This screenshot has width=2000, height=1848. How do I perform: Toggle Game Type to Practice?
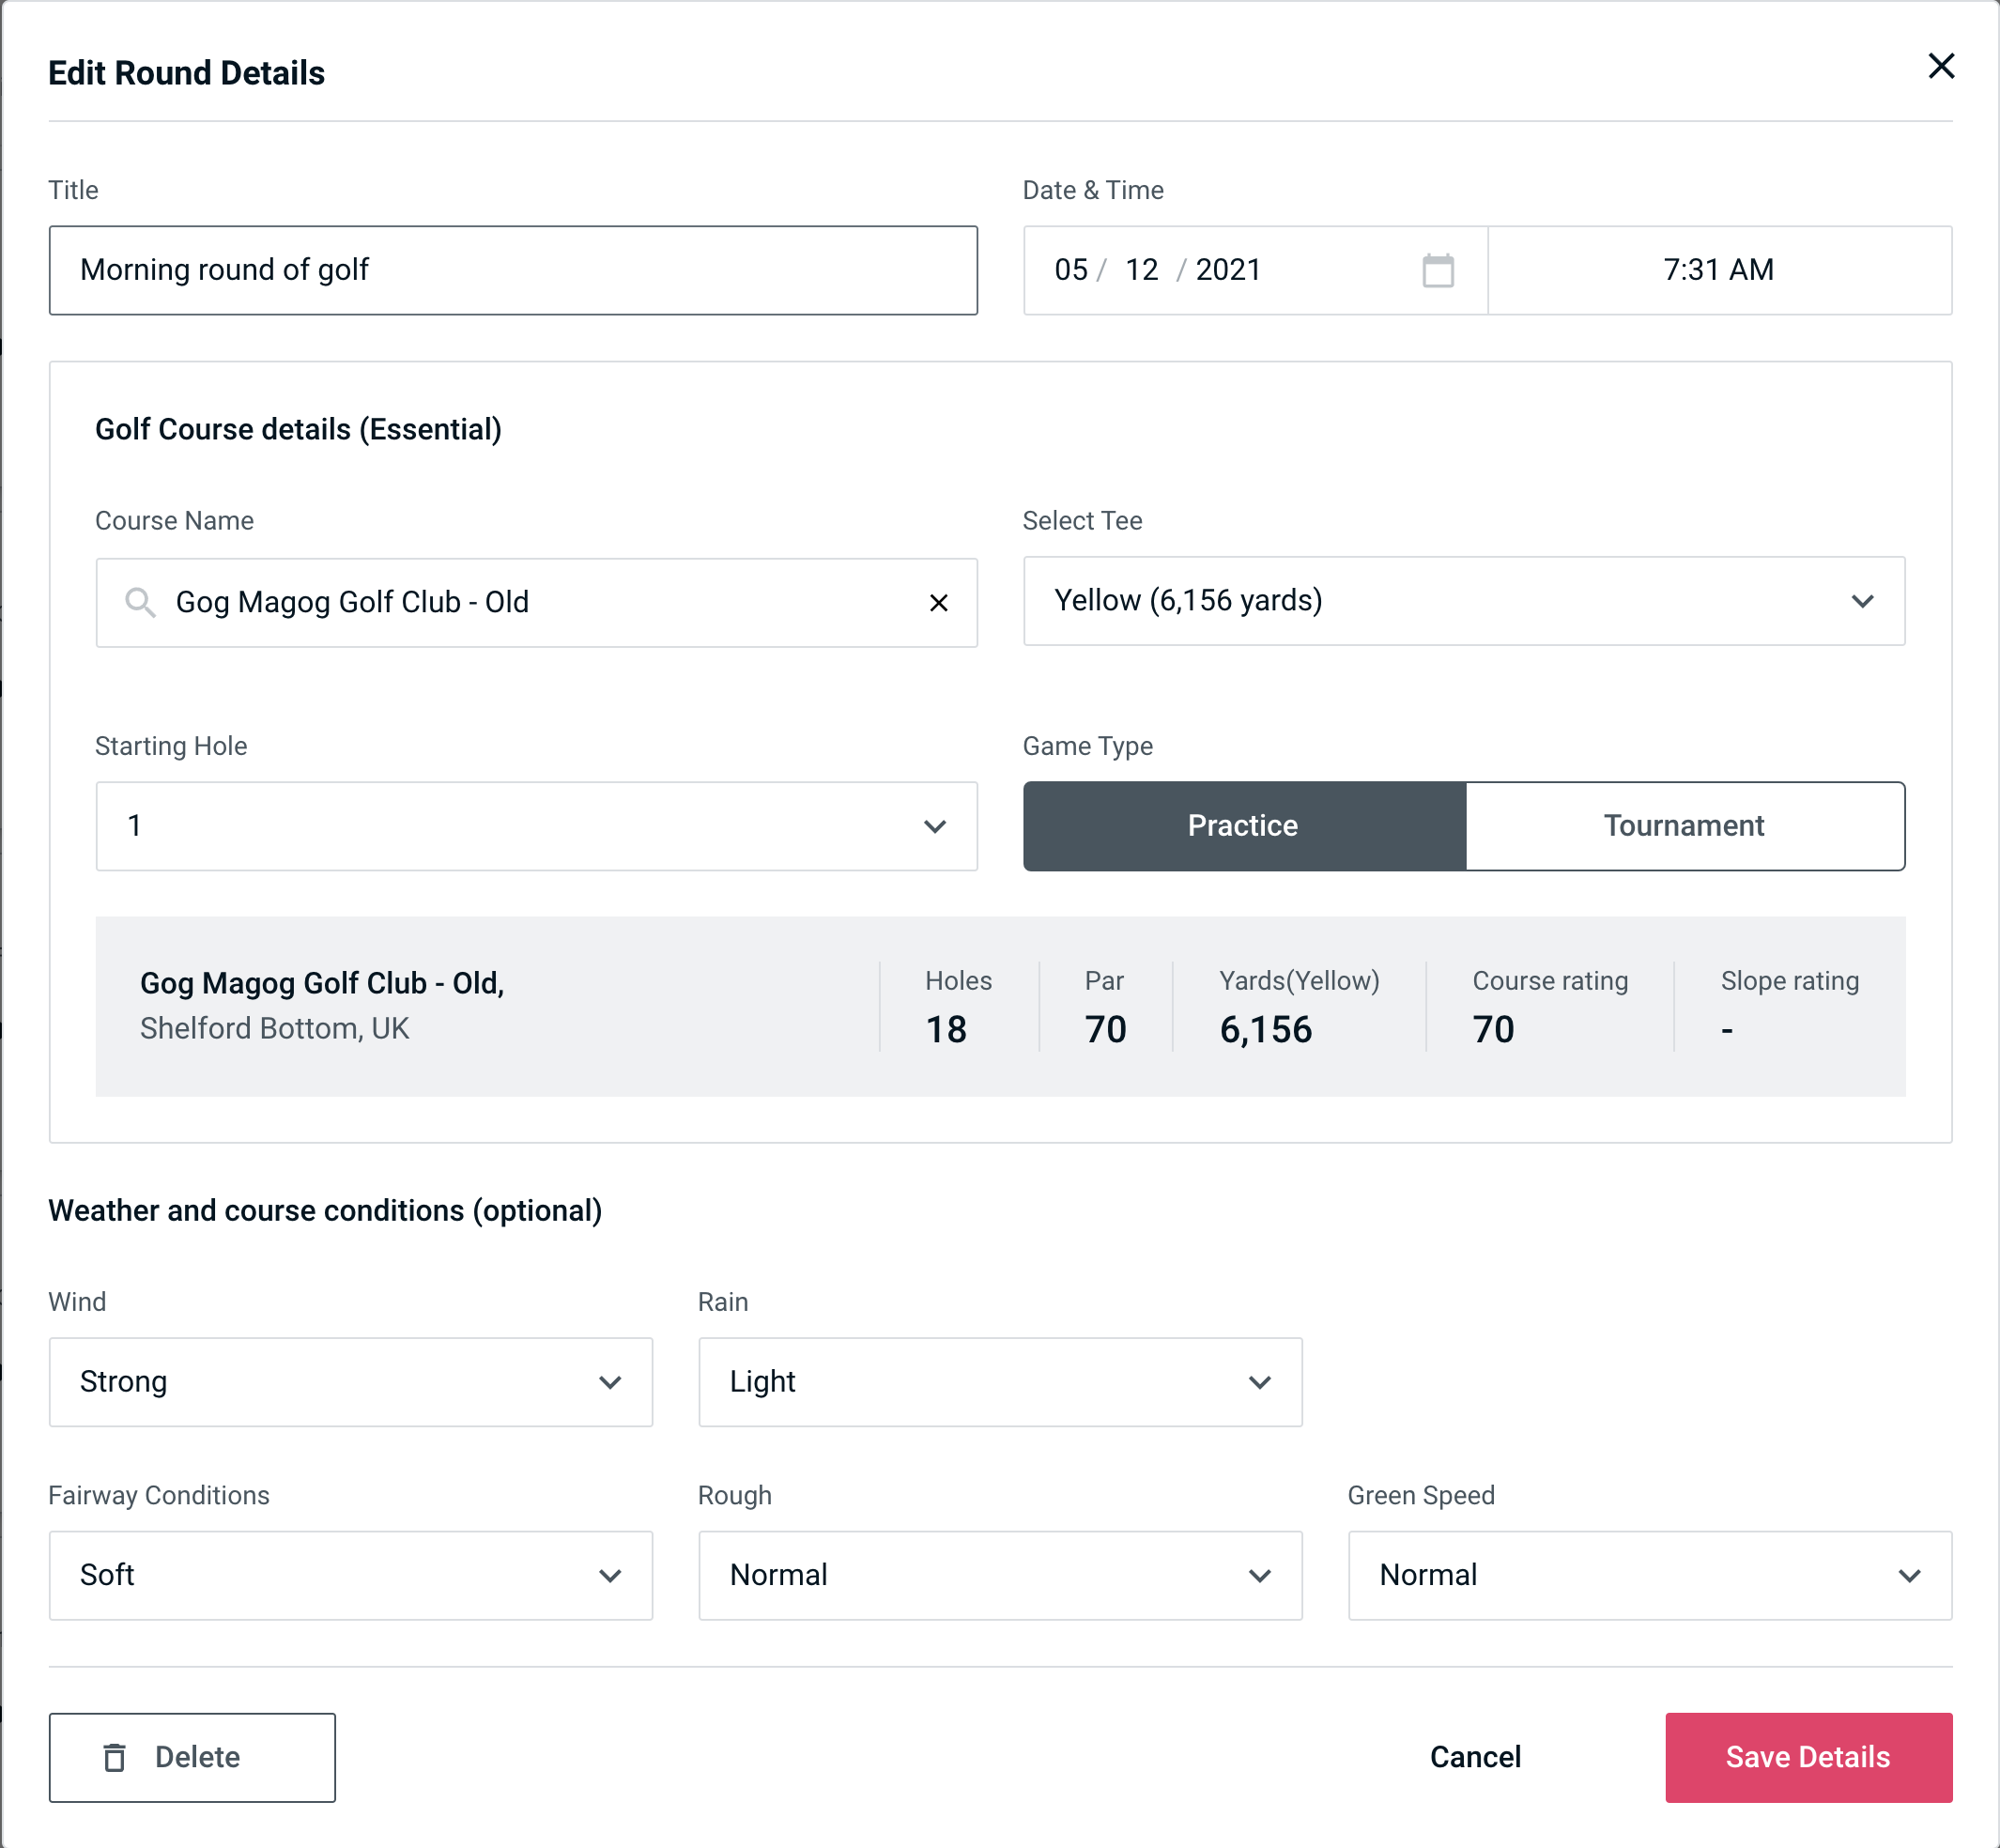pyautogui.click(x=1244, y=825)
